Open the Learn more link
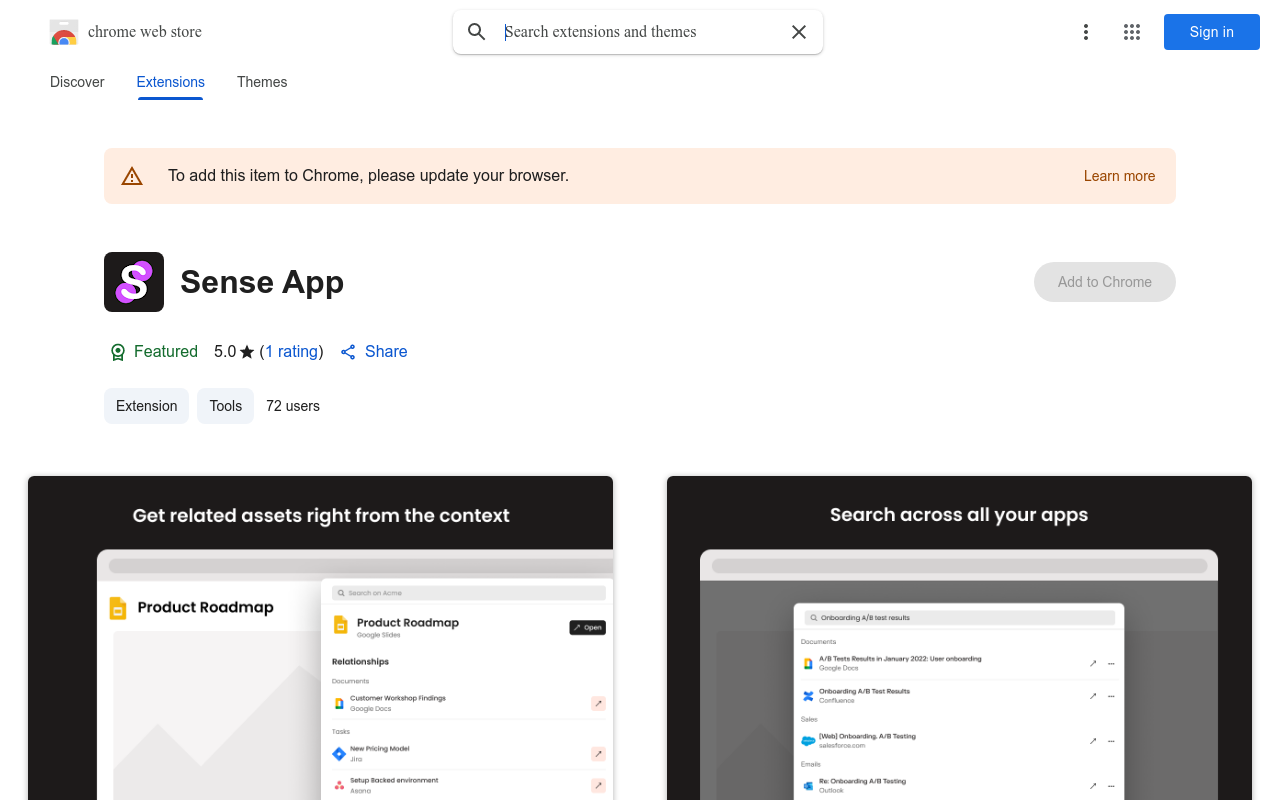The width and height of the screenshot is (1280, 800). 1119,176
